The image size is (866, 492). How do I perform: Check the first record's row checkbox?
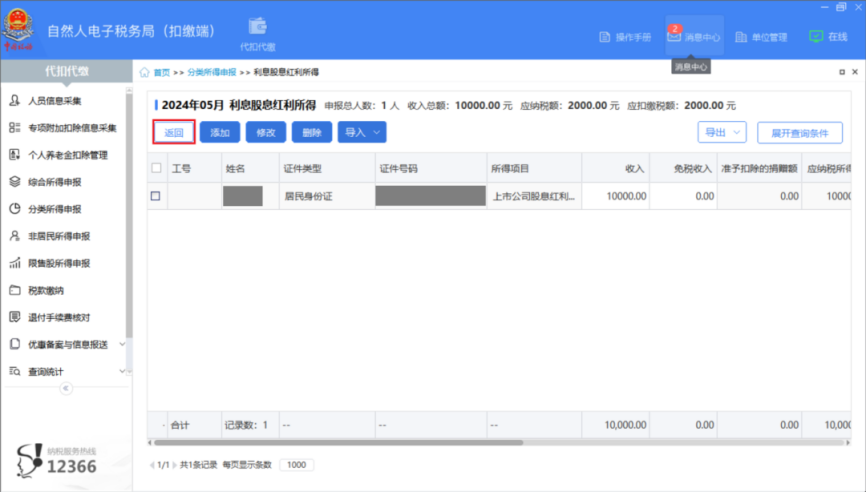156,196
